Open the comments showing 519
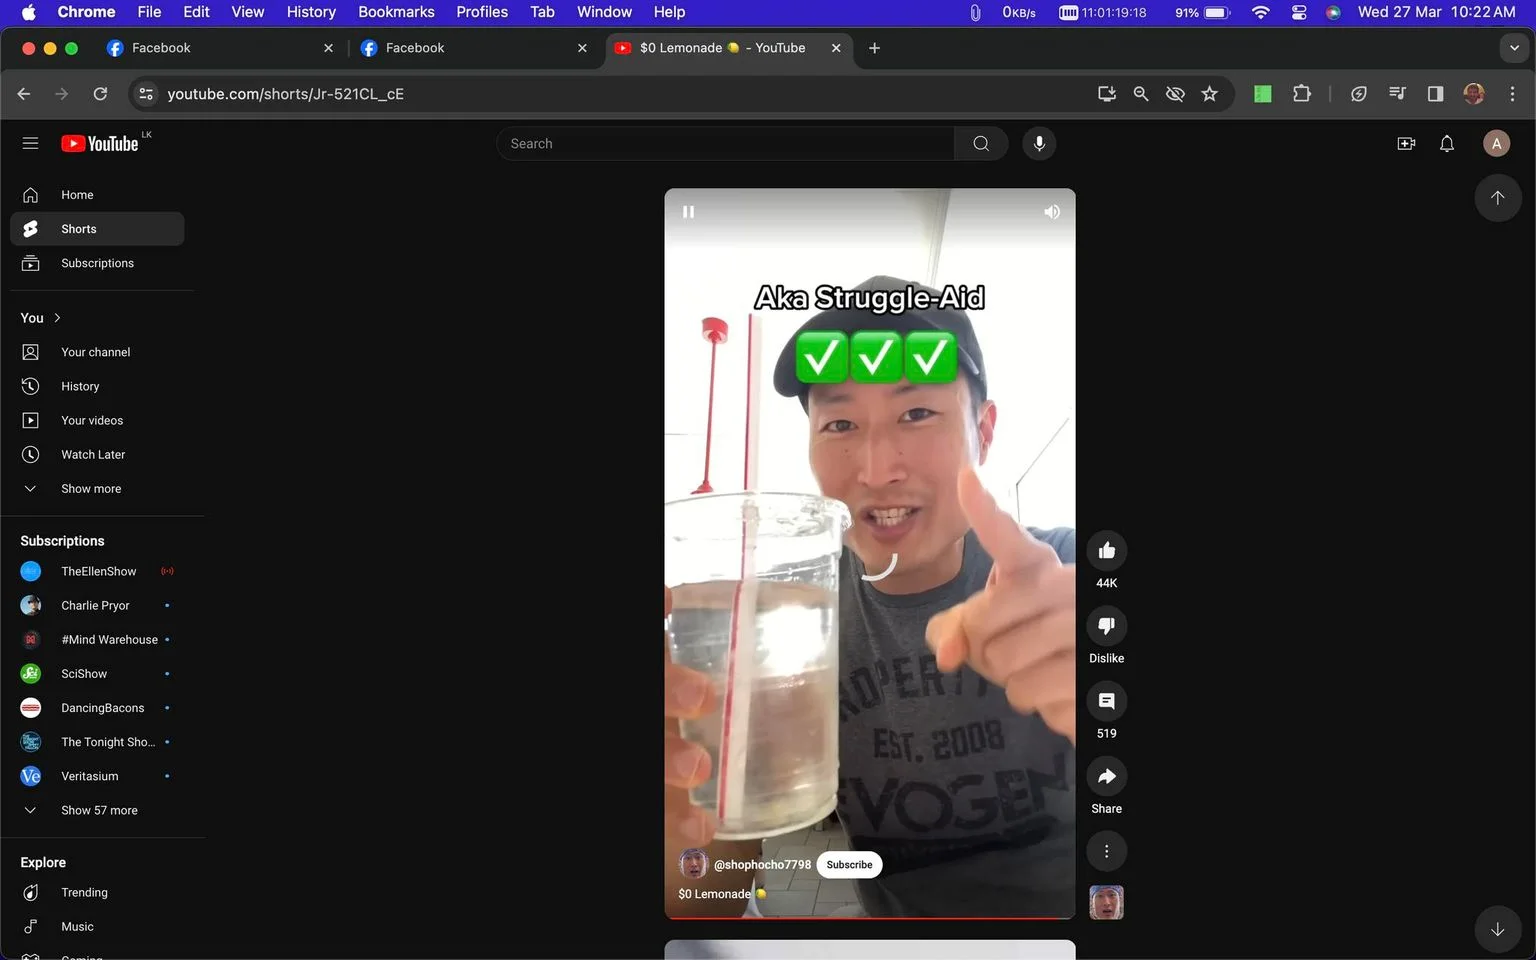This screenshot has height=960, width=1536. tap(1106, 701)
